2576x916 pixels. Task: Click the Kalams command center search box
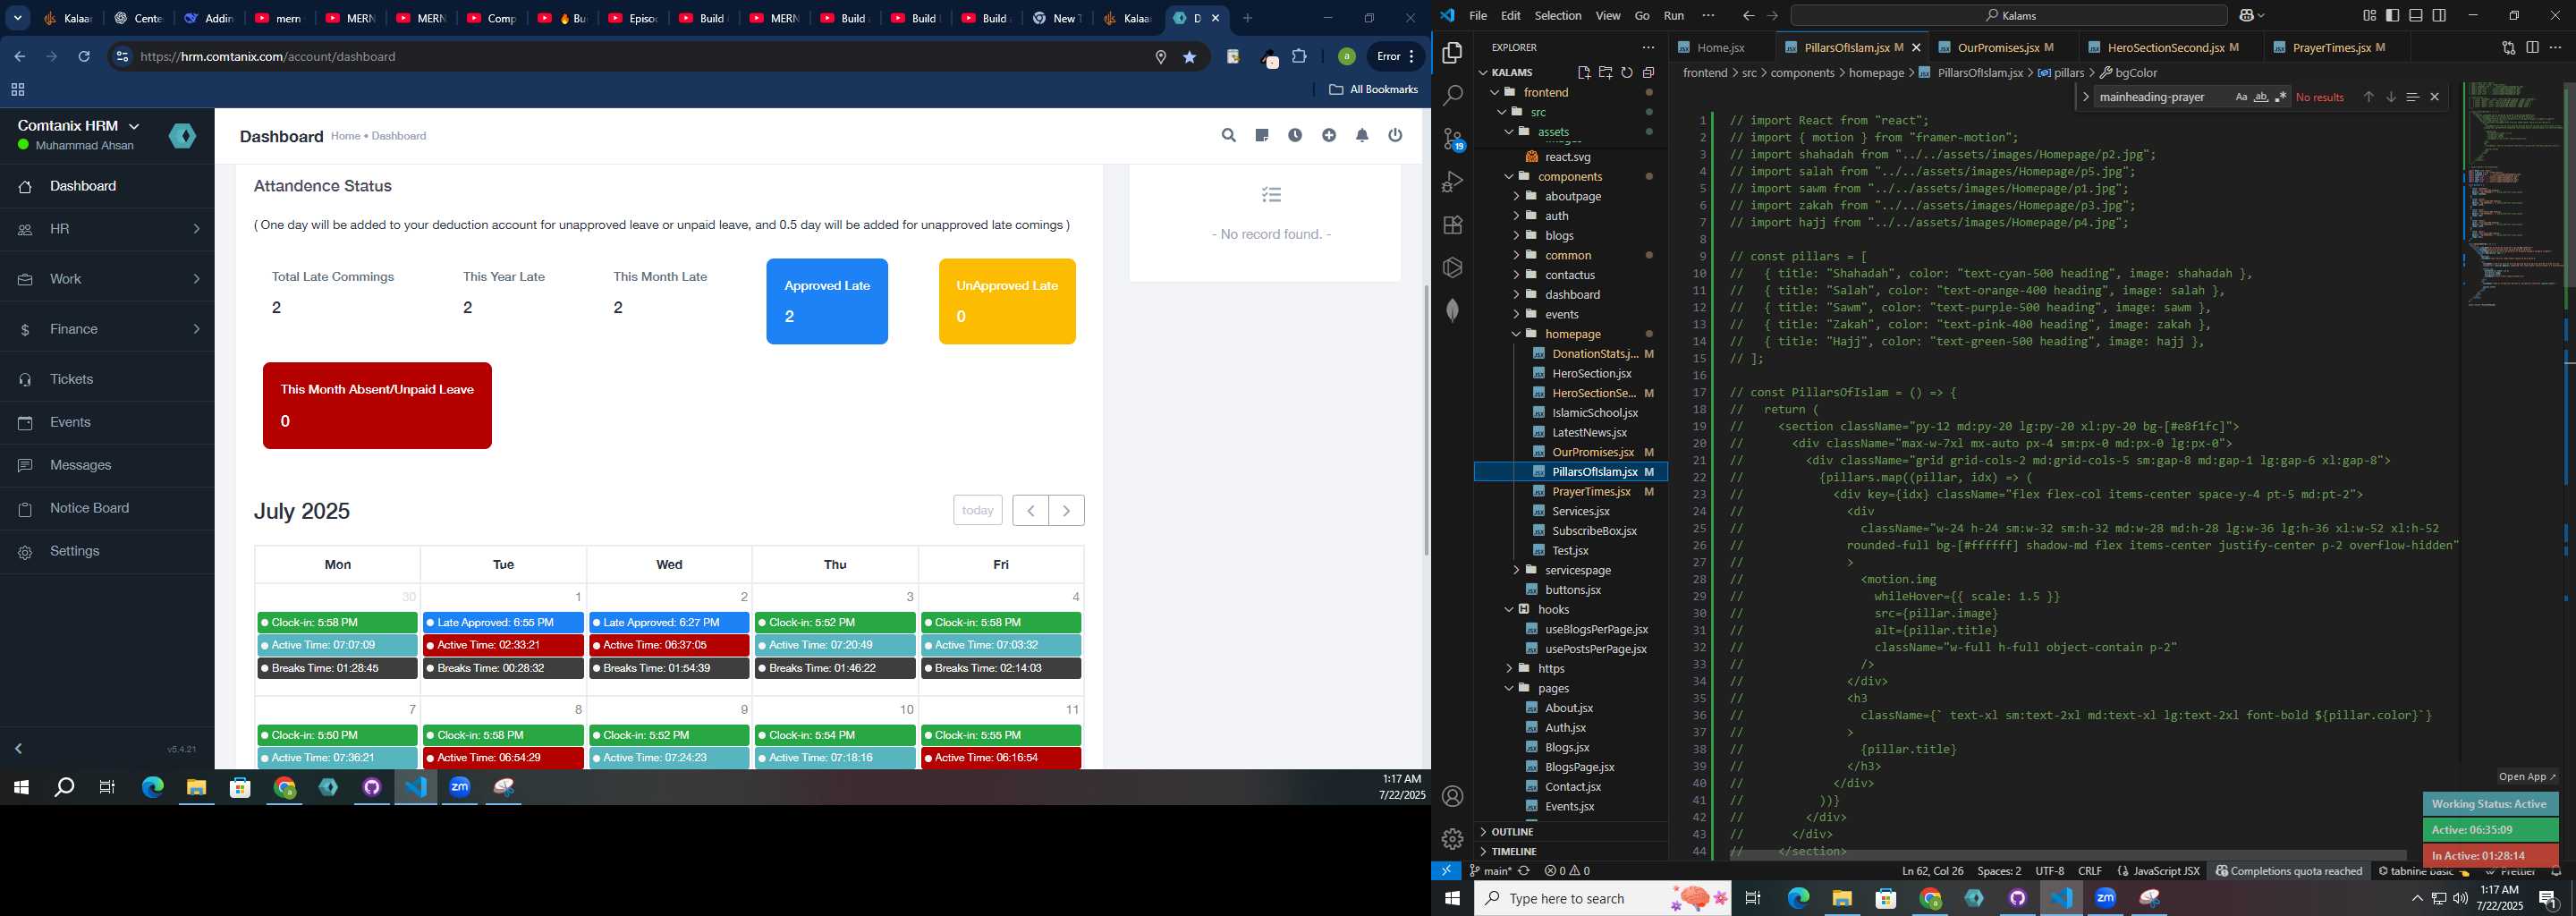click(2009, 15)
